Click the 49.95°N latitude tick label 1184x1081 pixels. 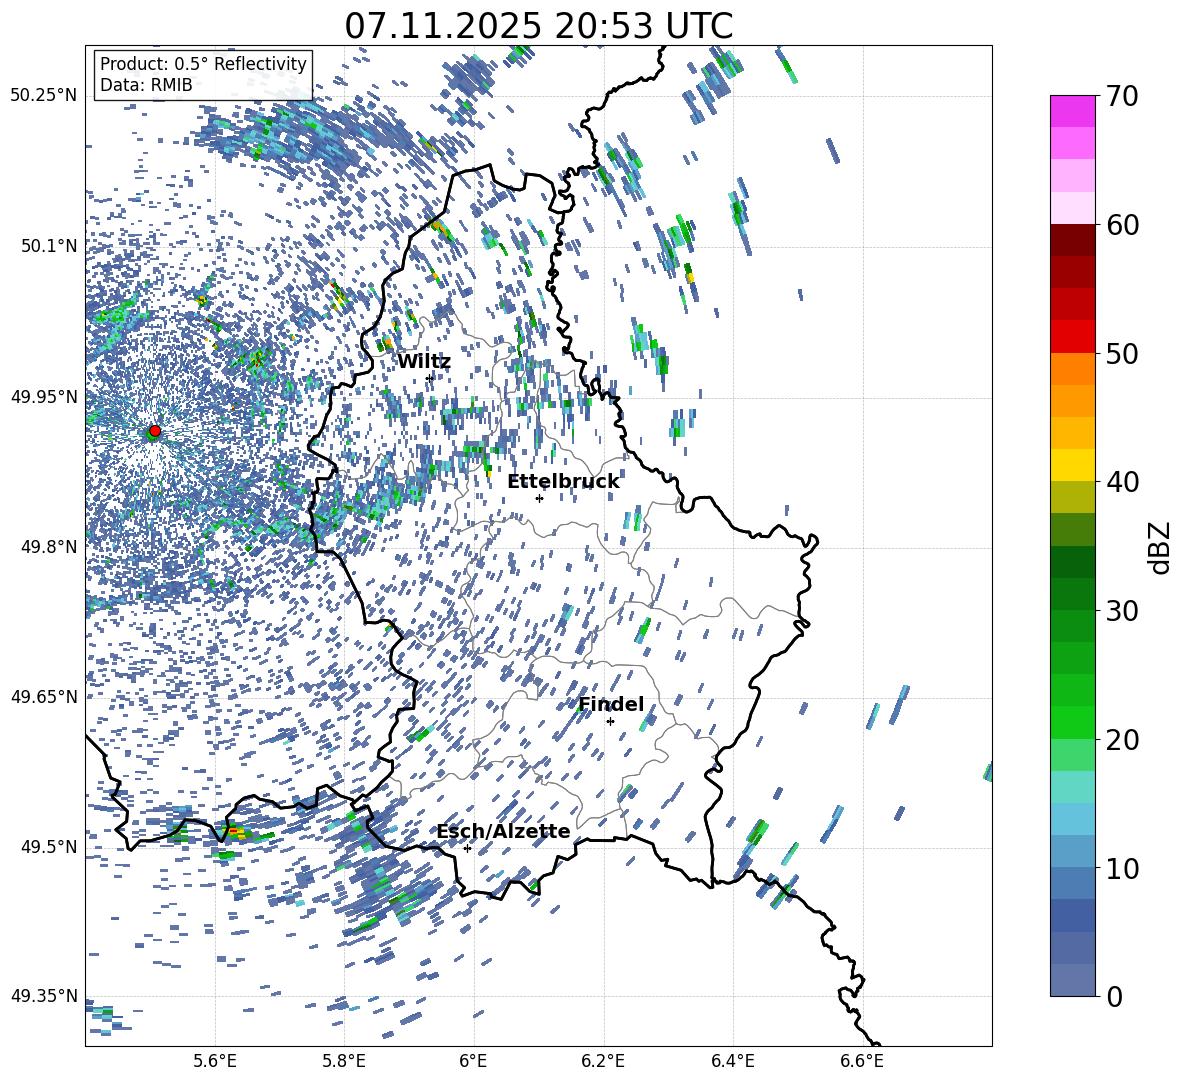[x=44, y=397]
